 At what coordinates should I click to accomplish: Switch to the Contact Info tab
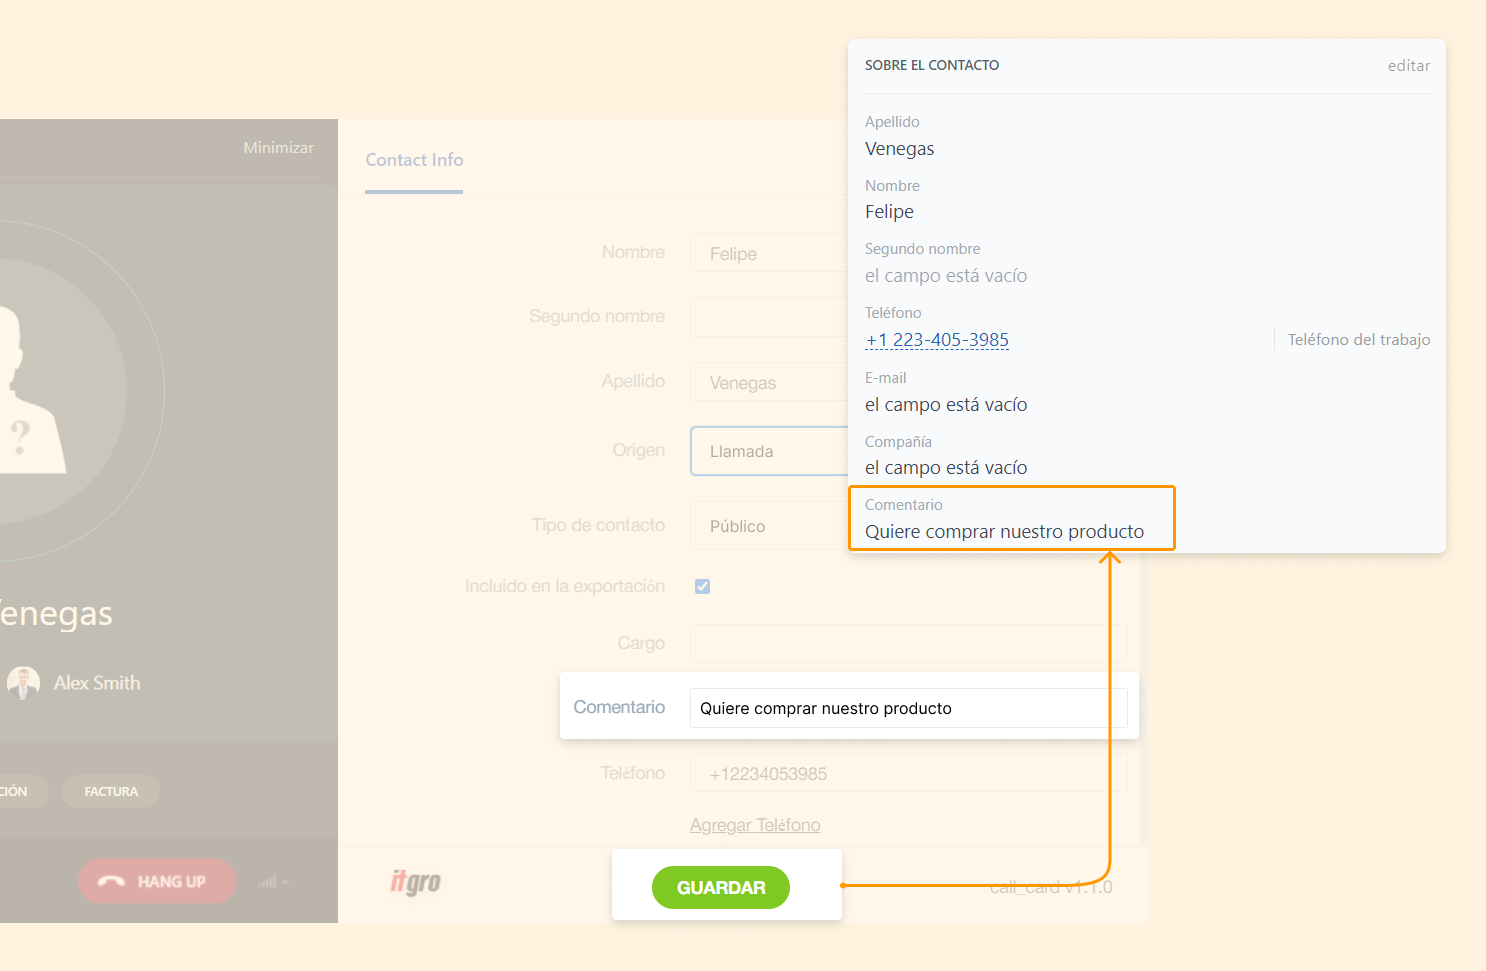point(414,160)
